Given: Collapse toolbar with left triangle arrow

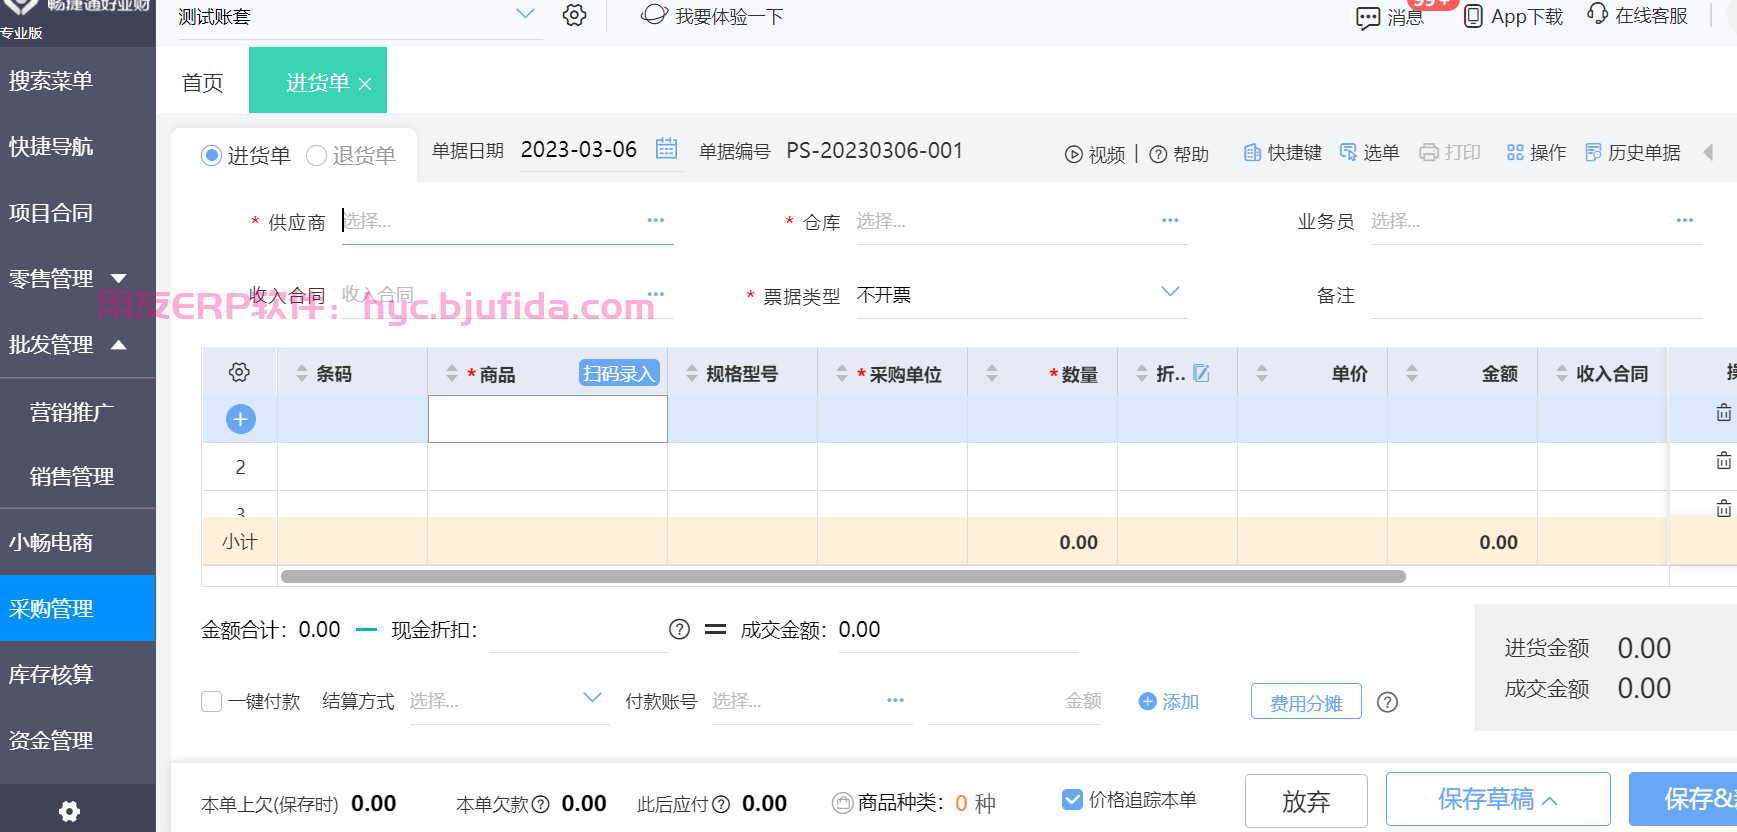Looking at the screenshot, I should 1708,152.
